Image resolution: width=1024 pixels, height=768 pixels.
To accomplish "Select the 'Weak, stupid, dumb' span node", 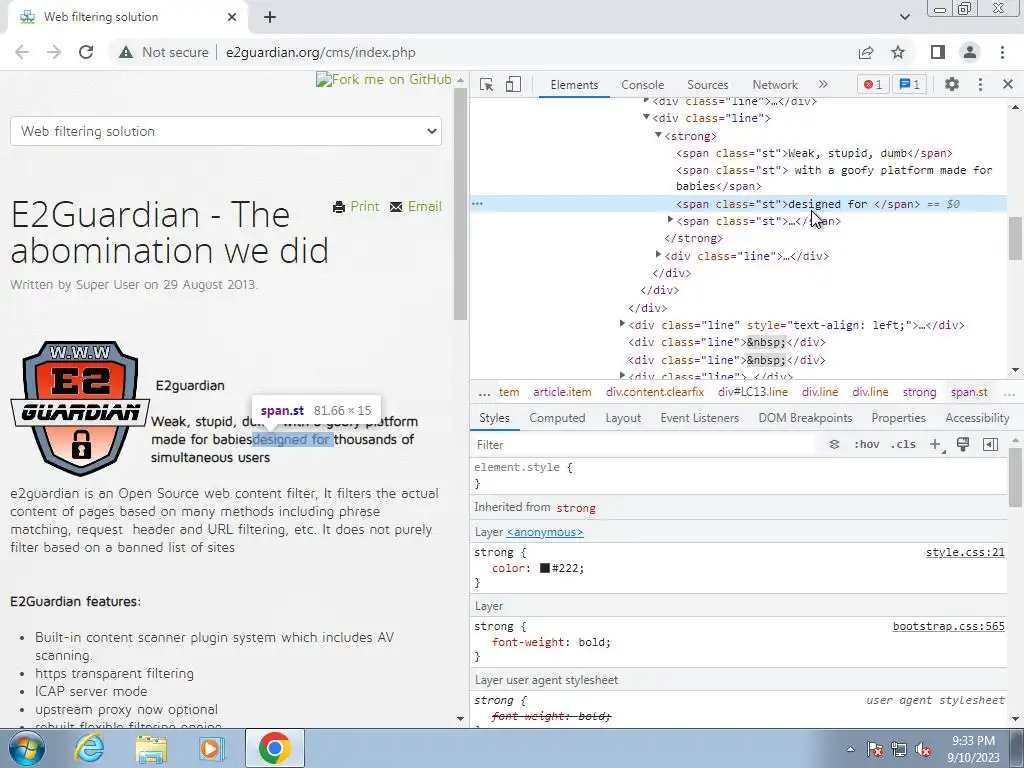I will [814, 153].
